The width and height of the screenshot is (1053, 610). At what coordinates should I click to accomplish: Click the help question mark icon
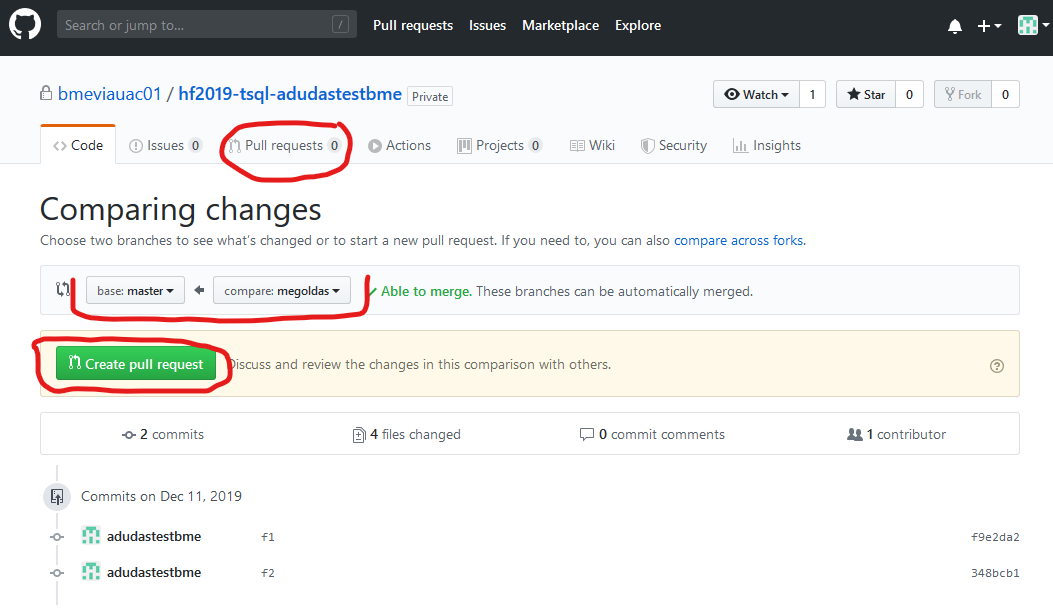[996, 366]
